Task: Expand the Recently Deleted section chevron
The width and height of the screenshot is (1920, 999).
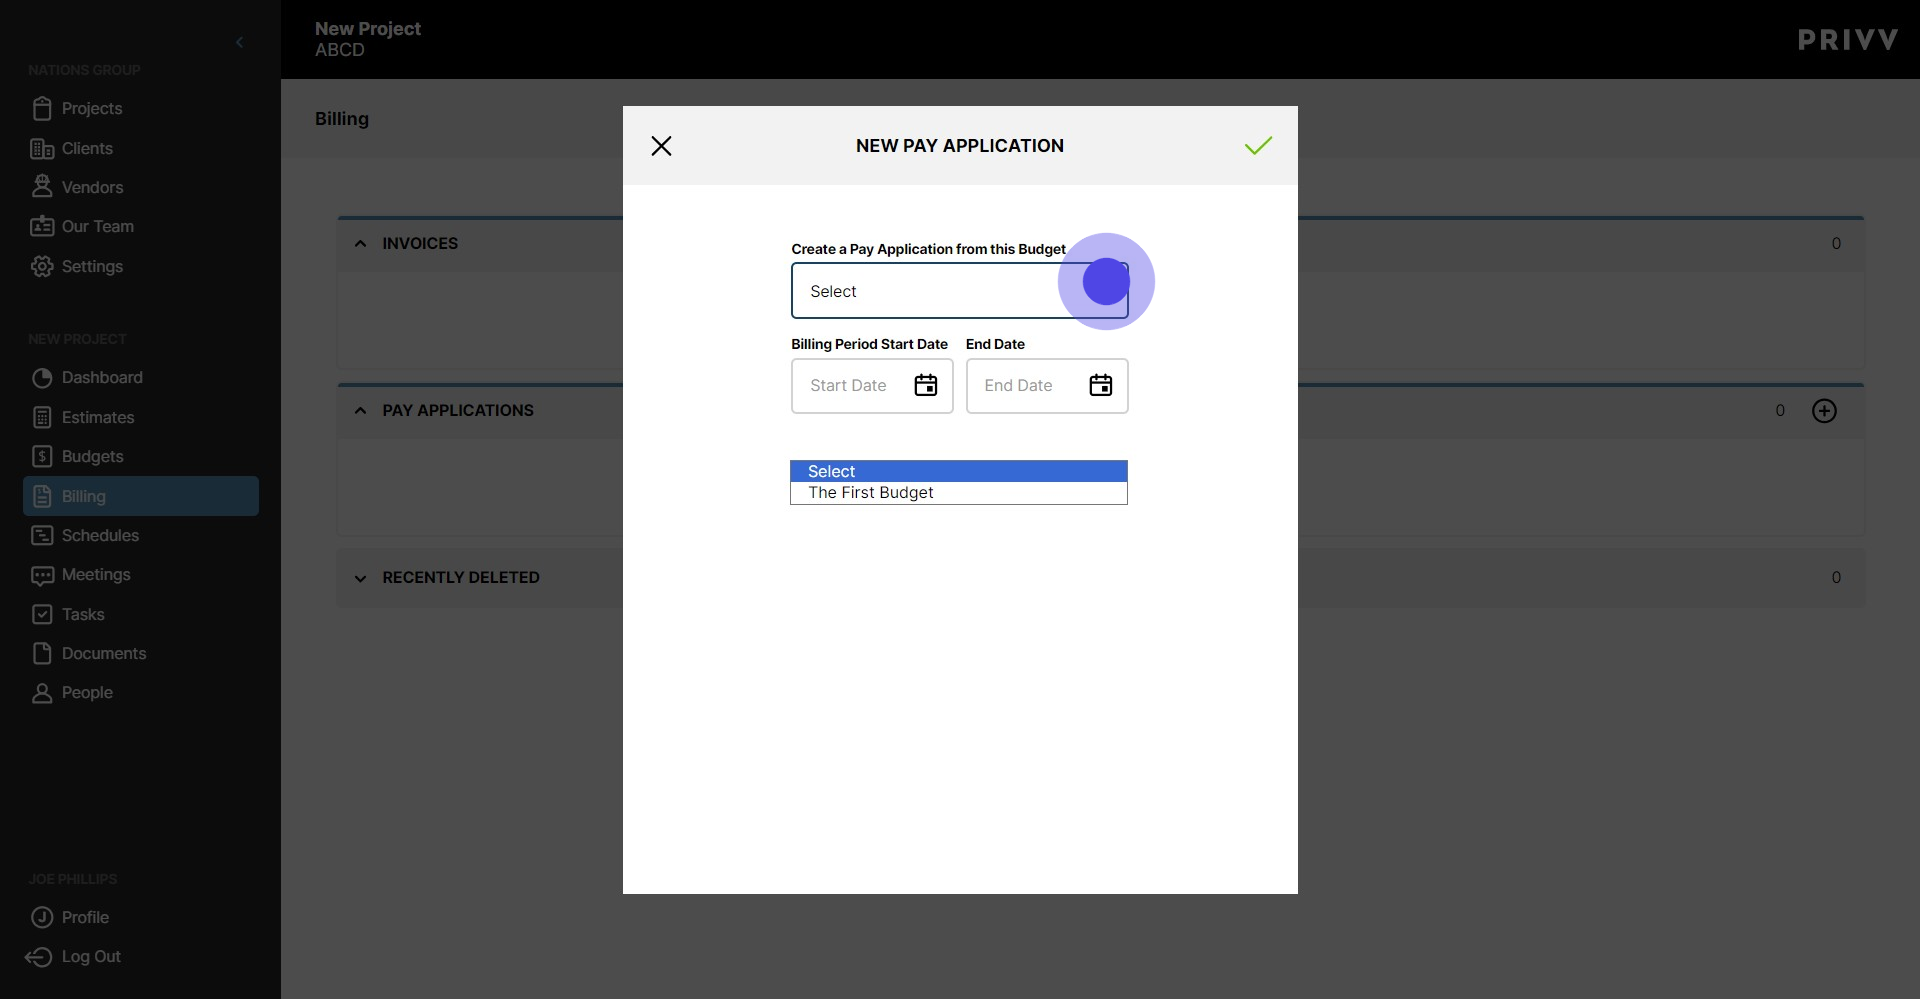Action: click(360, 578)
